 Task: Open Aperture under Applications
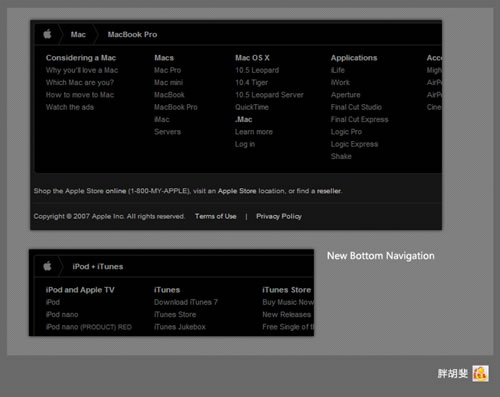click(x=346, y=95)
